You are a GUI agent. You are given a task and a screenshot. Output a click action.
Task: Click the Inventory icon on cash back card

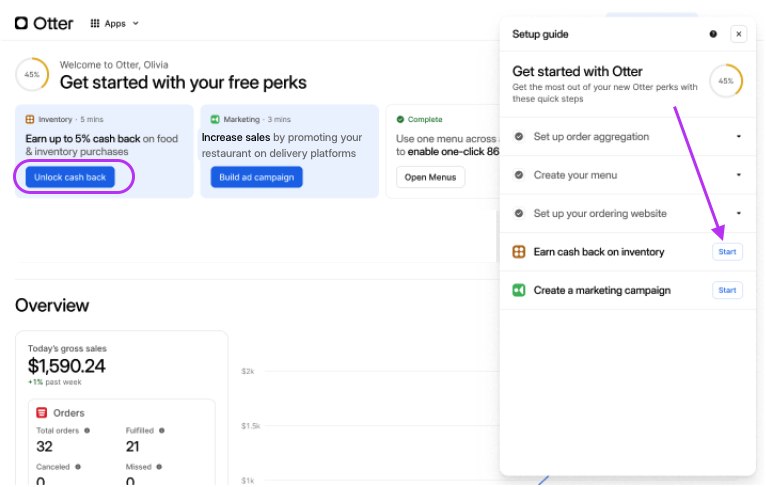pos(30,119)
